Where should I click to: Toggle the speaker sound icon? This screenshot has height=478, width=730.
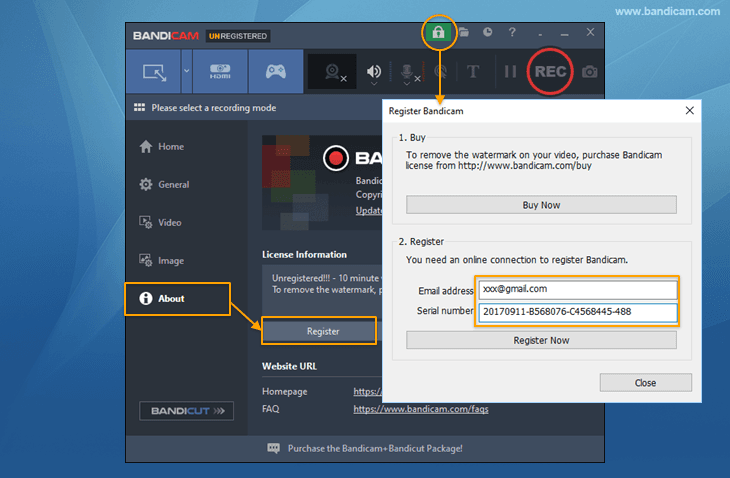click(373, 71)
